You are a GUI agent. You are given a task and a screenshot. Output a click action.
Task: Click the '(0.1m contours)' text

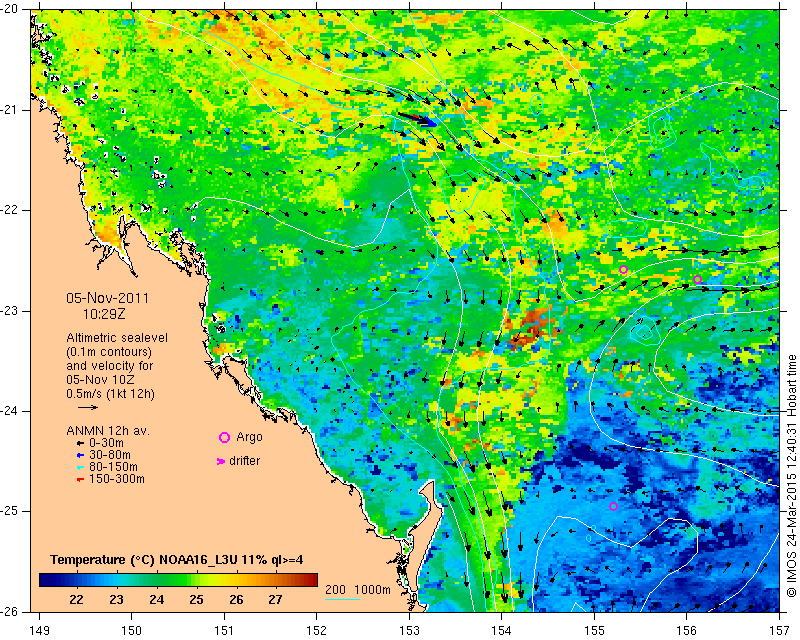click(x=109, y=352)
